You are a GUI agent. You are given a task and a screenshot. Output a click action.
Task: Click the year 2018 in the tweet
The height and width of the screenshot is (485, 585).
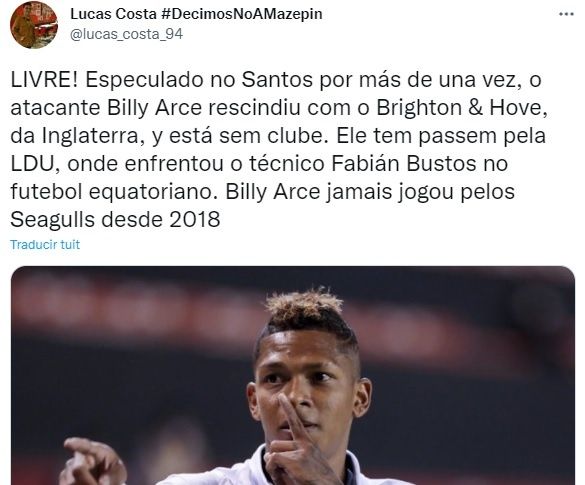pos(194,220)
